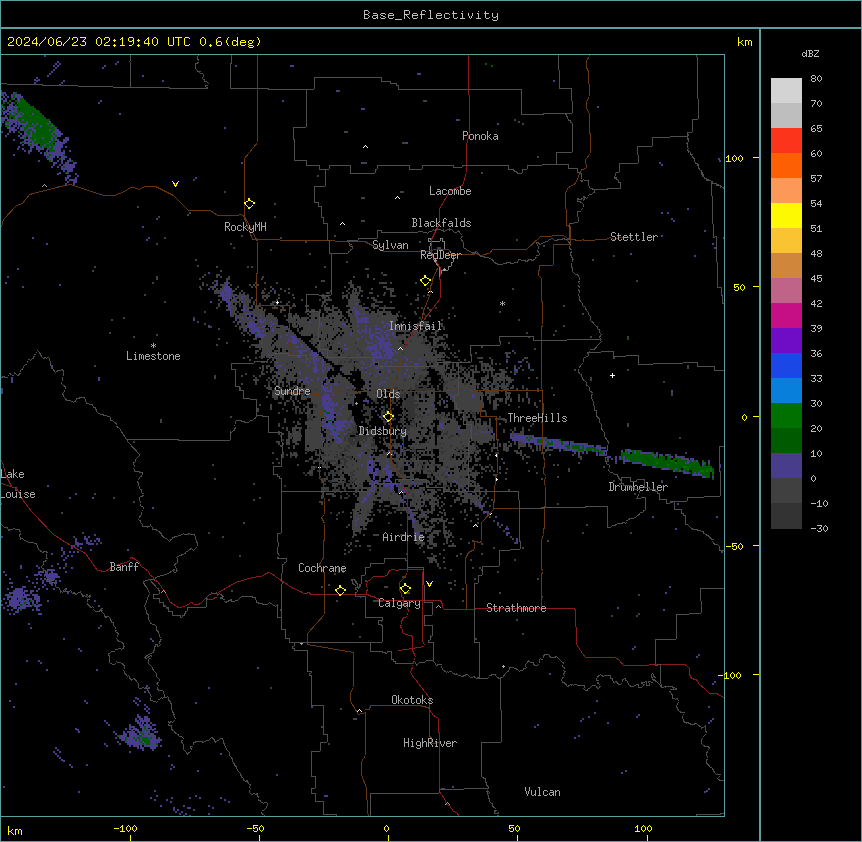Select the Calgary city label

pyautogui.click(x=399, y=603)
